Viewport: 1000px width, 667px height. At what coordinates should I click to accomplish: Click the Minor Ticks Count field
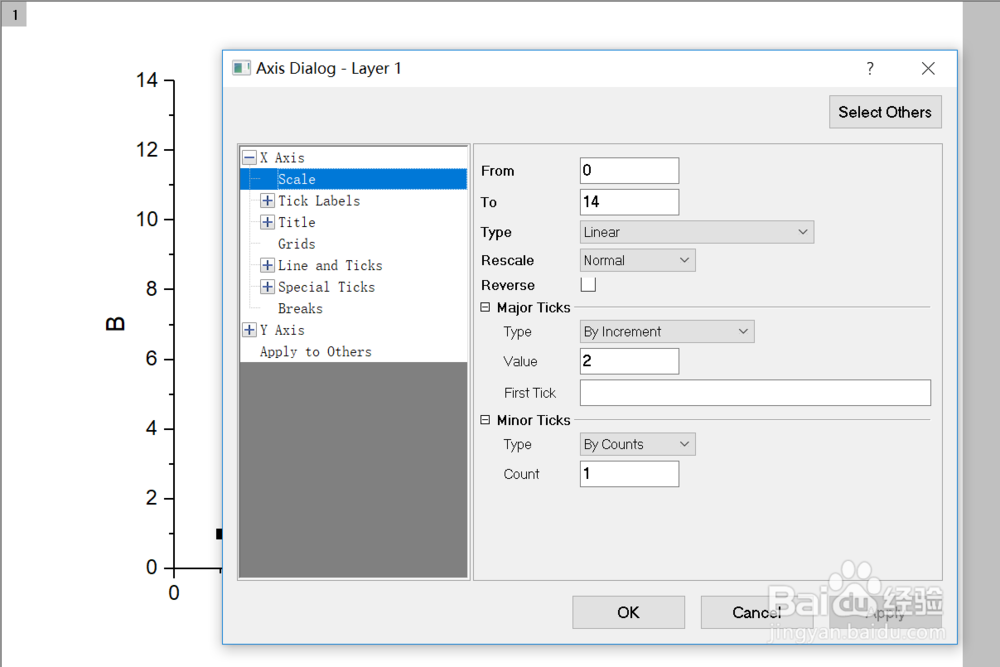pos(629,474)
